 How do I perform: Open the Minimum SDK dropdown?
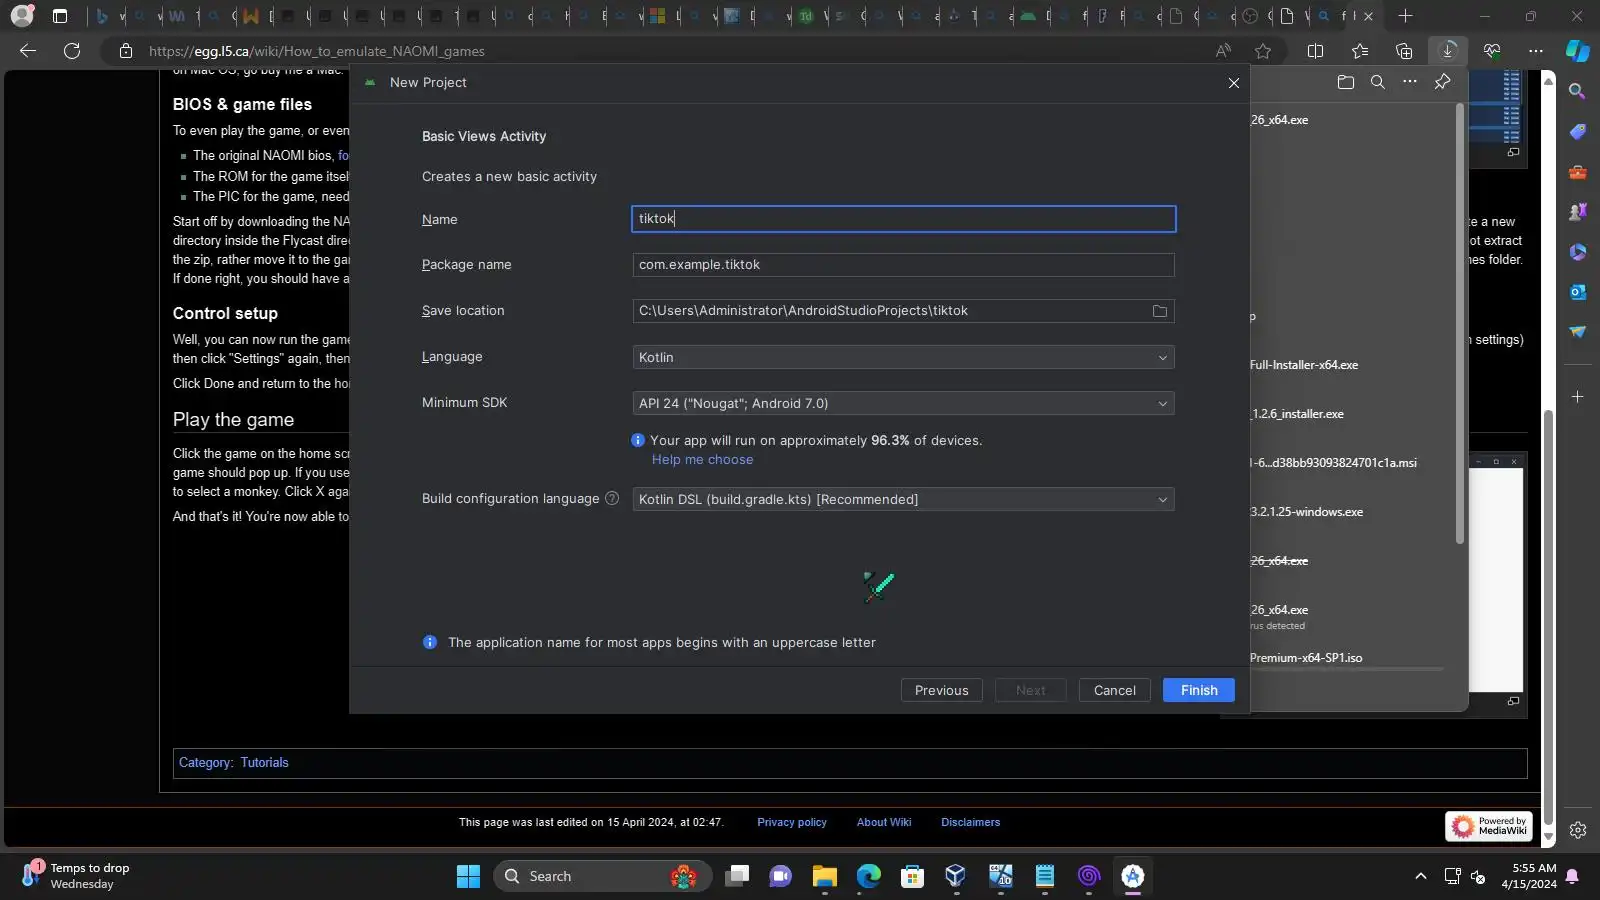[x=903, y=403]
